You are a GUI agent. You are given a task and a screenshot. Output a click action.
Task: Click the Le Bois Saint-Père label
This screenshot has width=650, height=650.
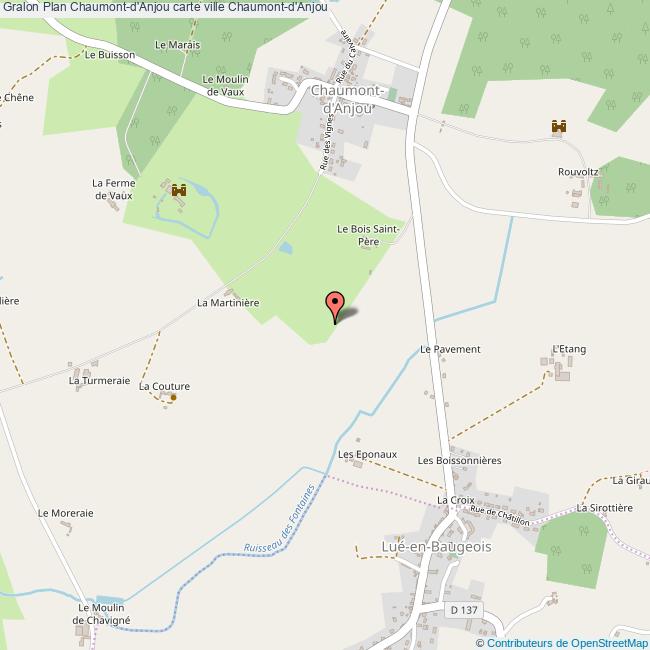[368, 235]
